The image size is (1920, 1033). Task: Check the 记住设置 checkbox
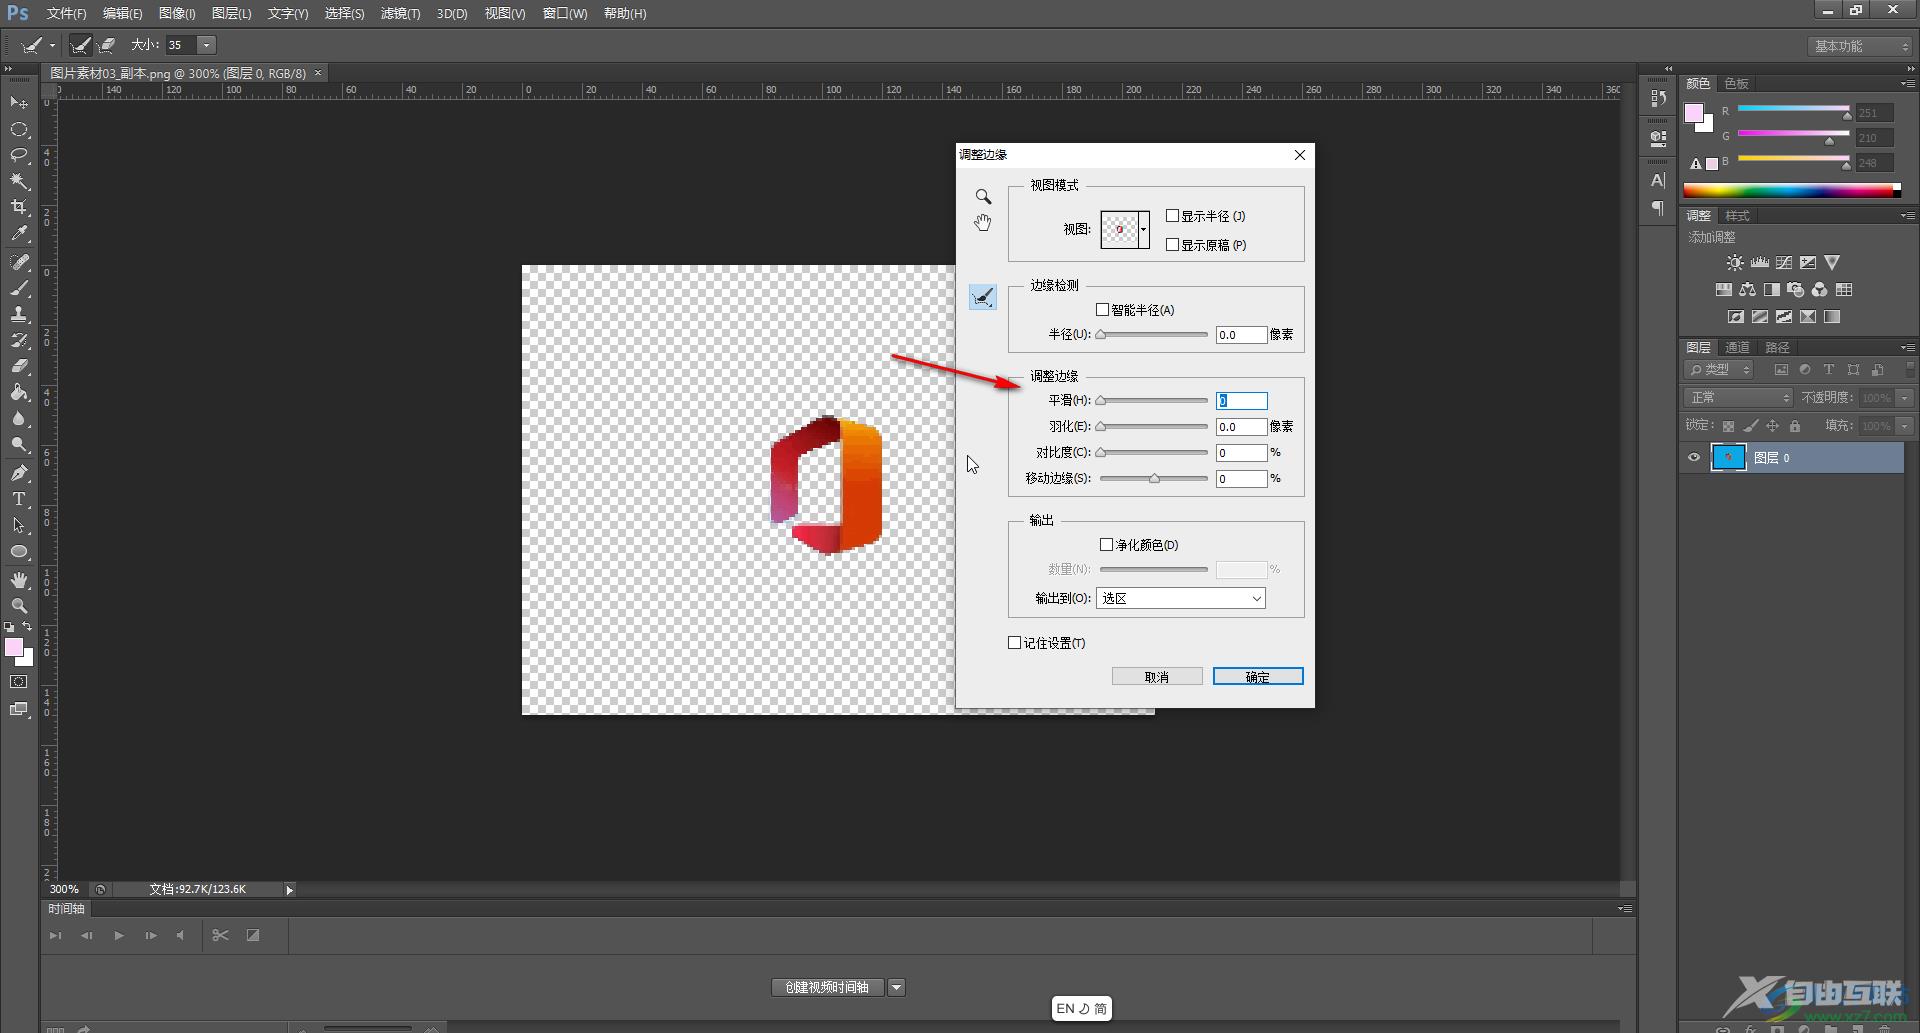pyautogui.click(x=1014, y=643)
